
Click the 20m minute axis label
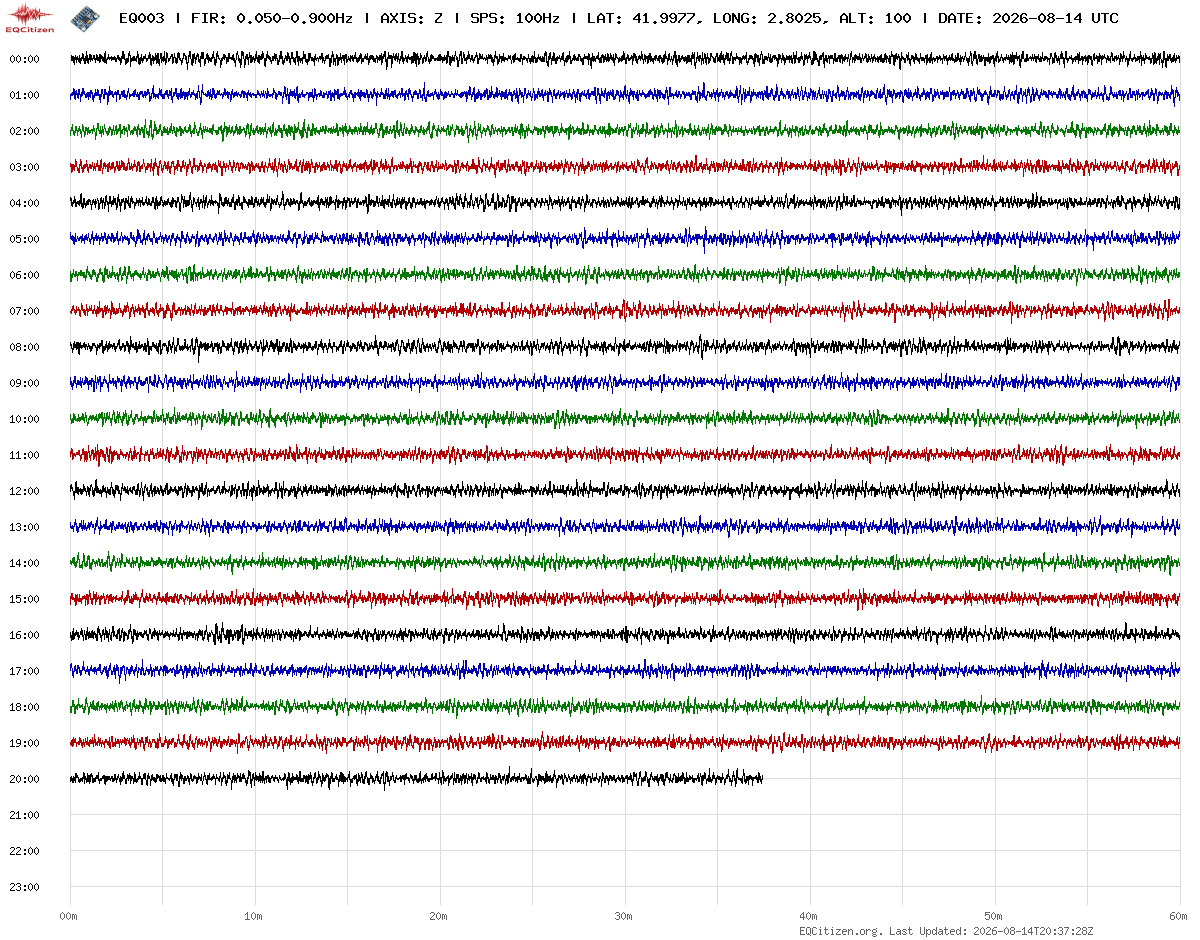[x=438, y=916]
